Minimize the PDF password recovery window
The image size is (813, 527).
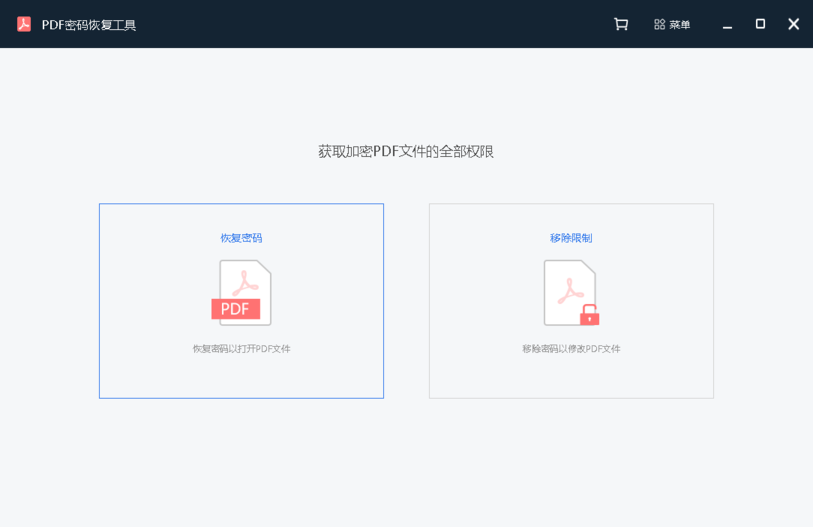point(727,24)
